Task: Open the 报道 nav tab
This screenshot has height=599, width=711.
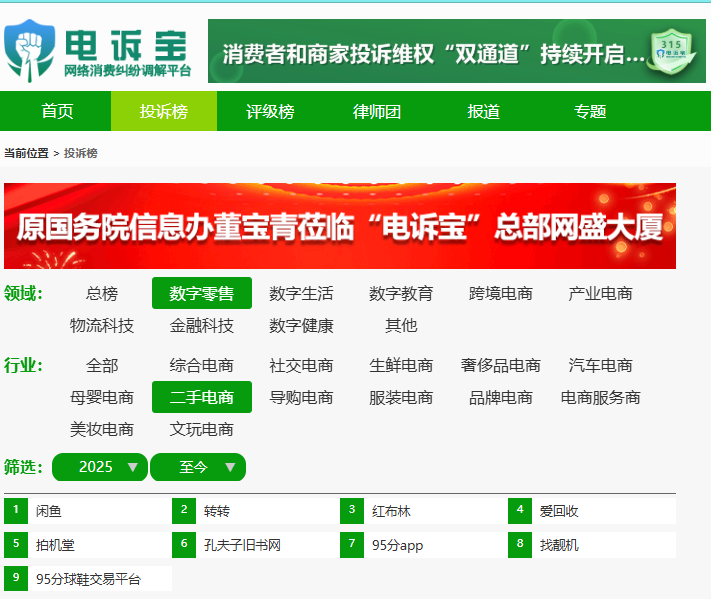Action: (x=483, y=111)
